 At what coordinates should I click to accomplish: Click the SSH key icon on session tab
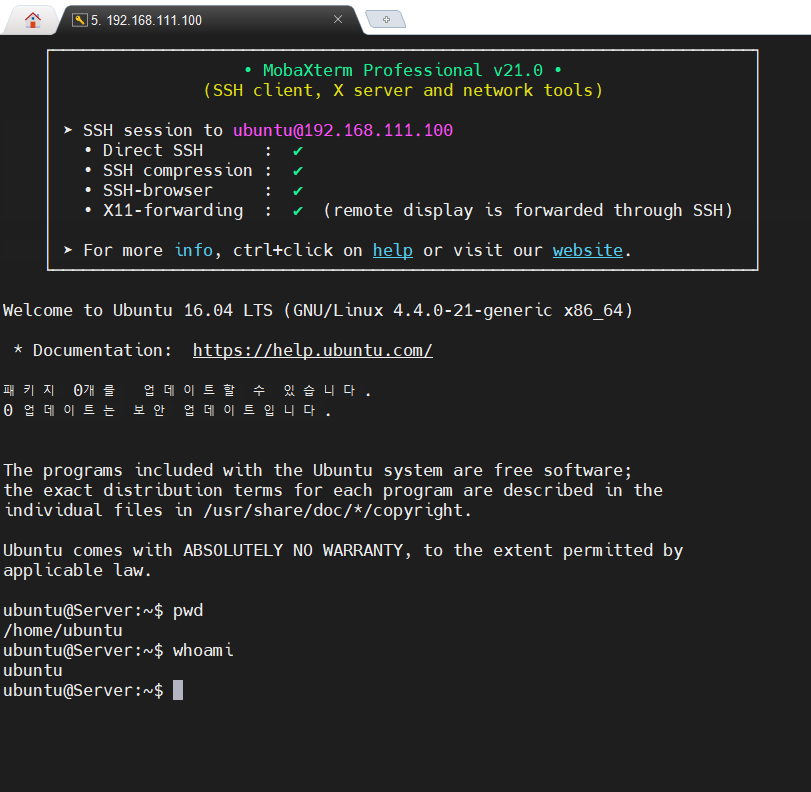pyautogui.click(x=80, y=20)
